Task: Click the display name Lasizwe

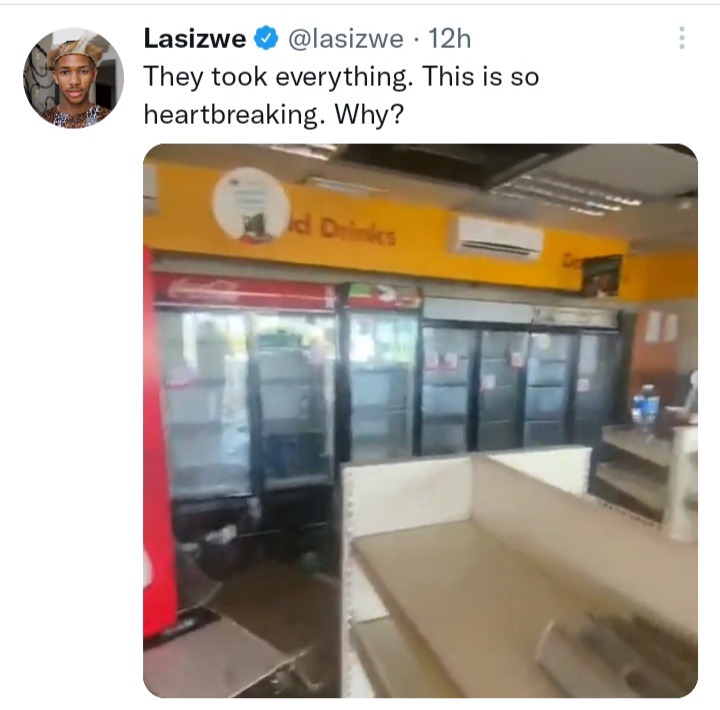Action: (195, 39)
